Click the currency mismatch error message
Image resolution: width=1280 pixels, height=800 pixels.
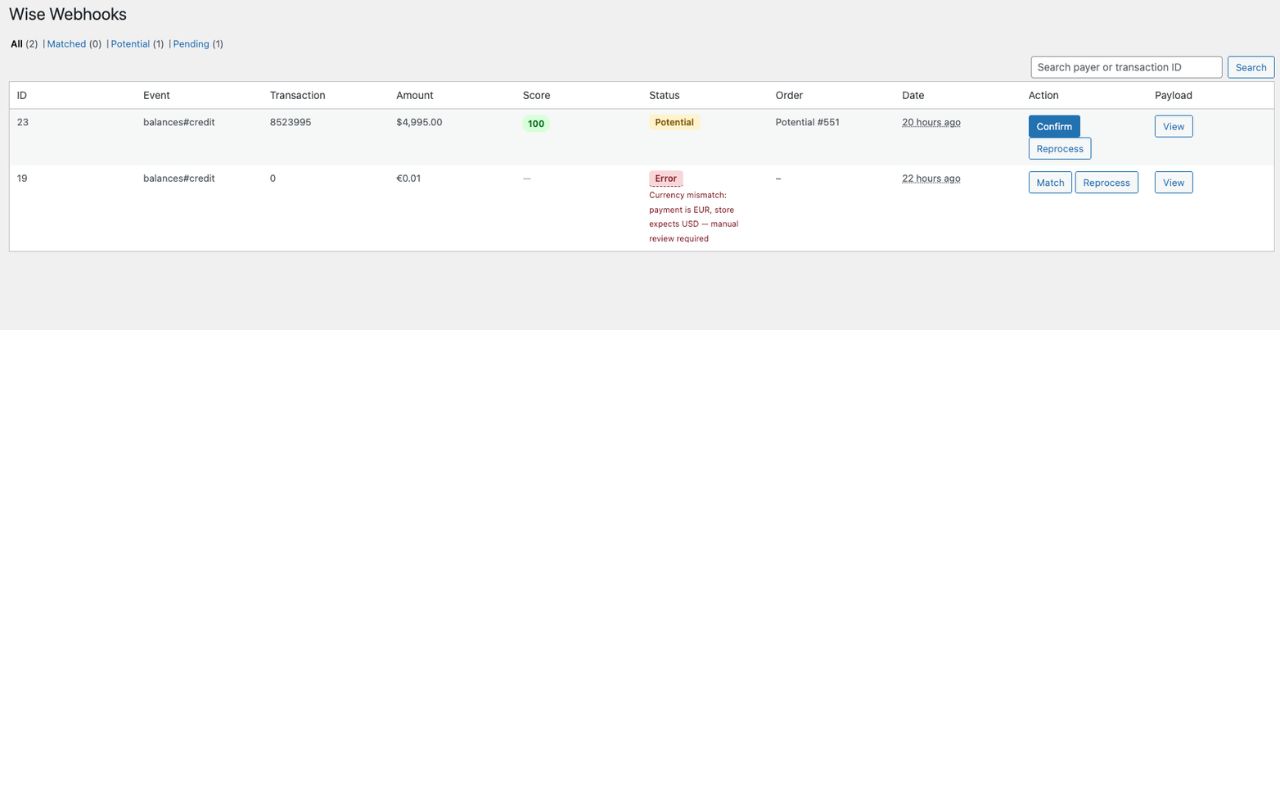tap(693, 217)
